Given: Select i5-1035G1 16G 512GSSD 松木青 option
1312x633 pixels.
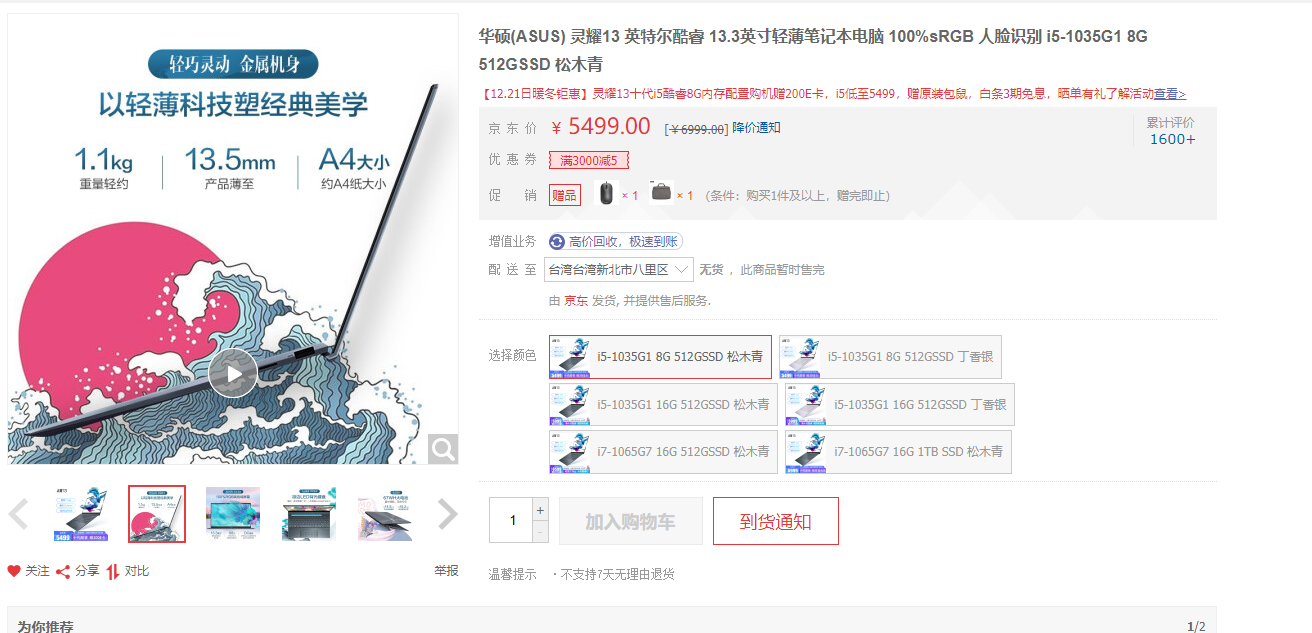Looking at the screenshot, I should coord(663,405).
